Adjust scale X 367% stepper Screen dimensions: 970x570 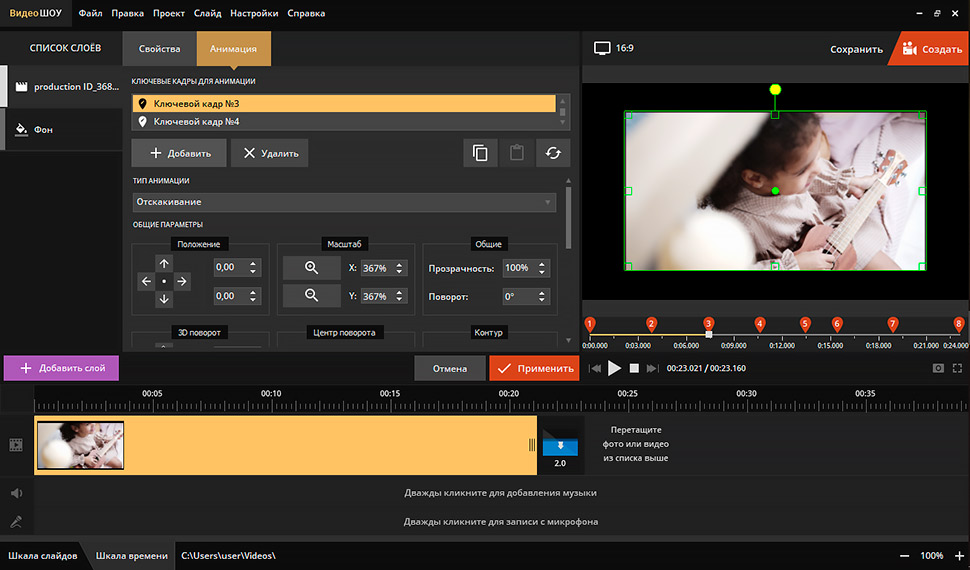(x=400, y=268)
